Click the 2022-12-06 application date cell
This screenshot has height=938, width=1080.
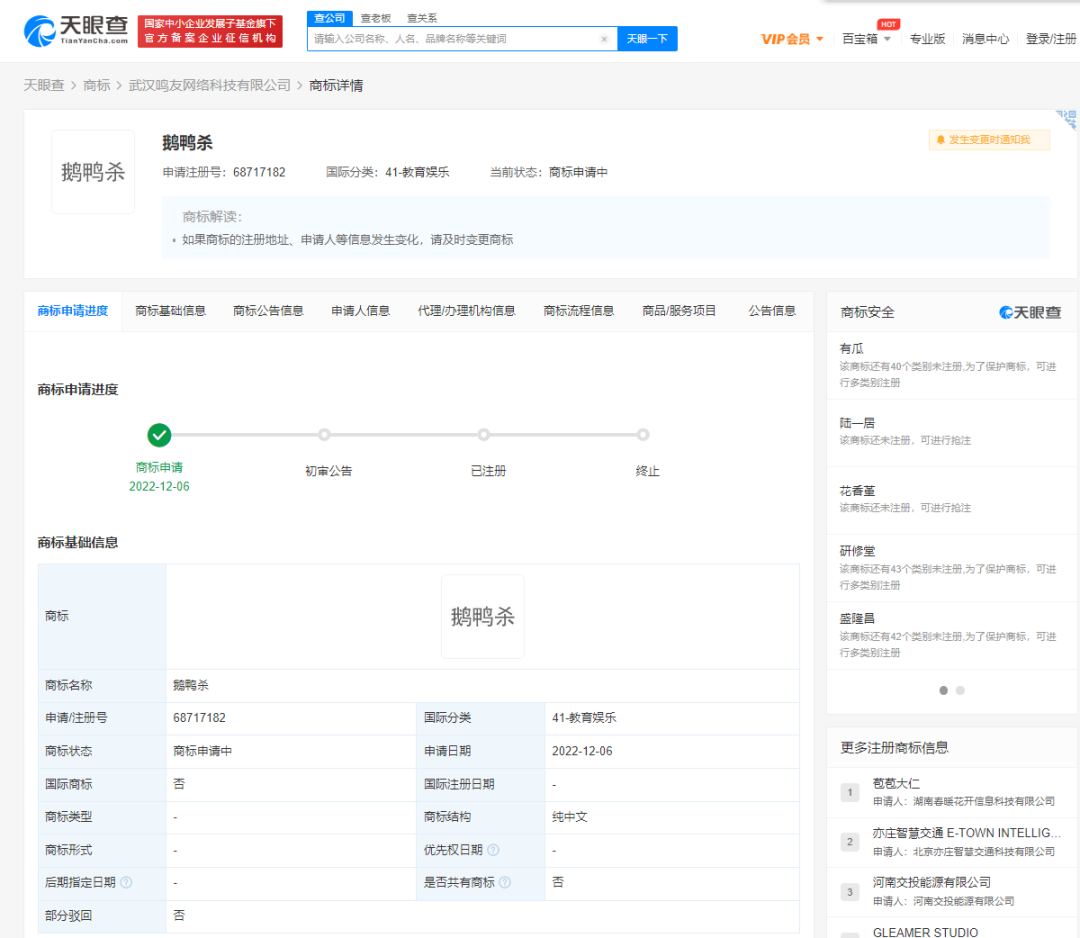[672, 751]
